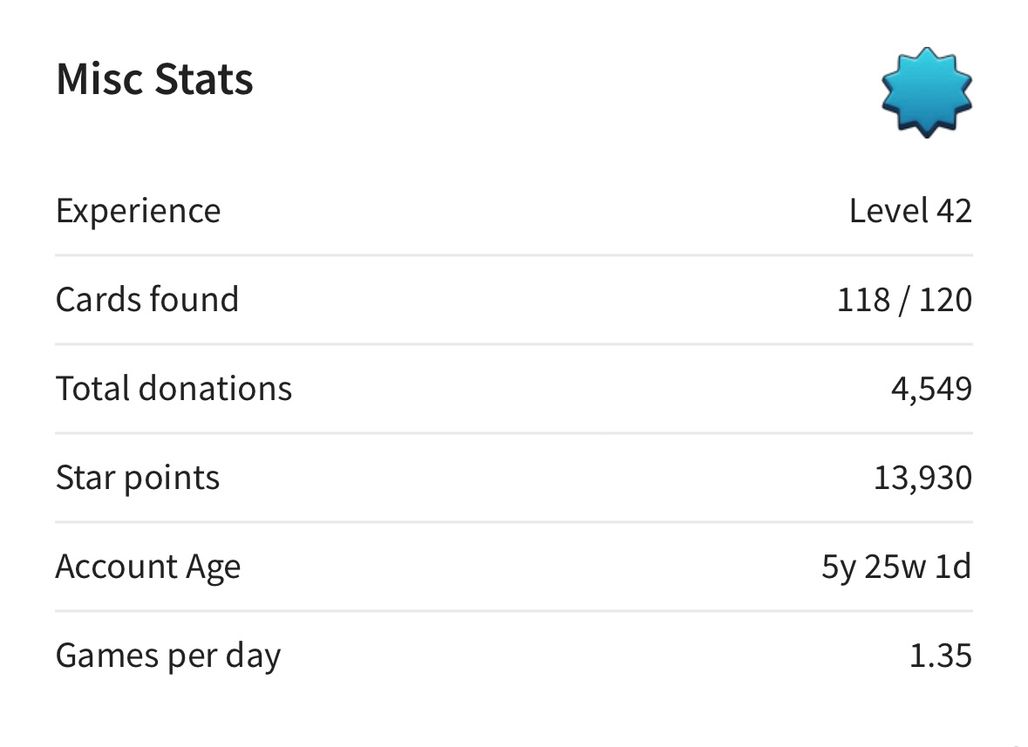1028x747 pixels.
Task: Select the Account Age label
Action: coord(148,567)
